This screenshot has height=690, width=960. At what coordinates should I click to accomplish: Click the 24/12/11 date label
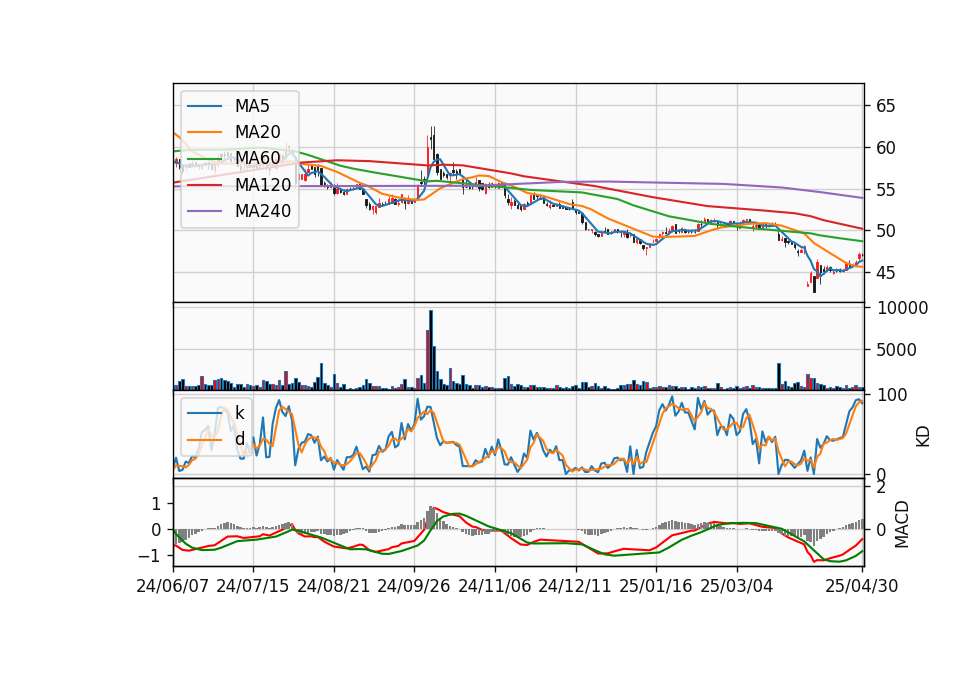pos(575,586)
